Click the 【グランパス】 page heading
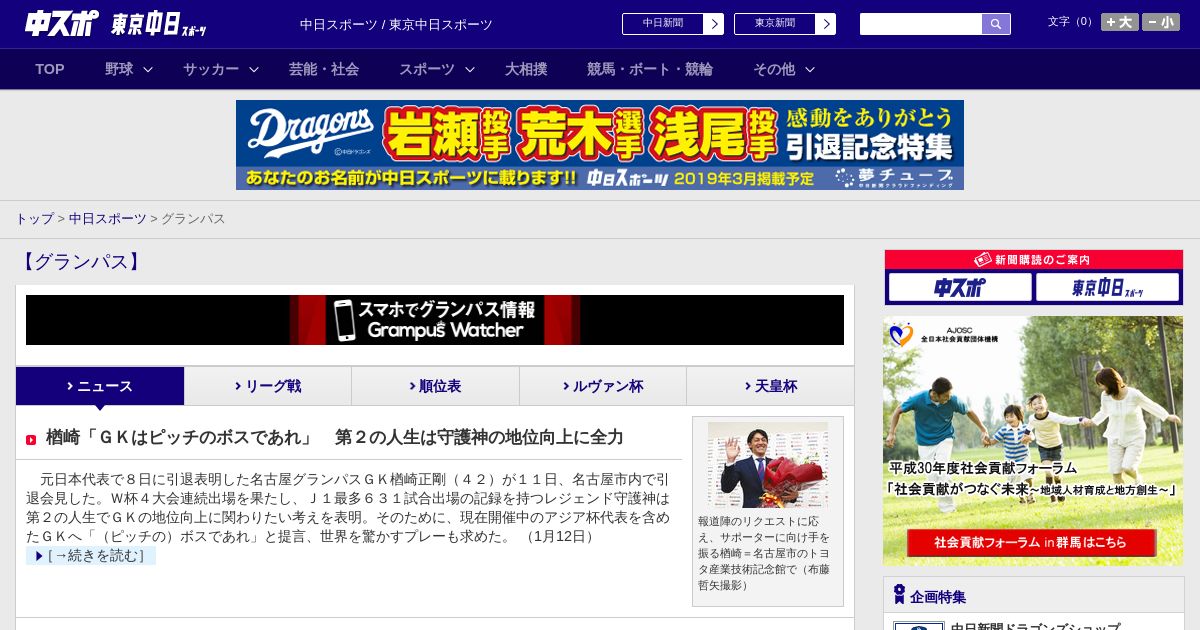 80,262
